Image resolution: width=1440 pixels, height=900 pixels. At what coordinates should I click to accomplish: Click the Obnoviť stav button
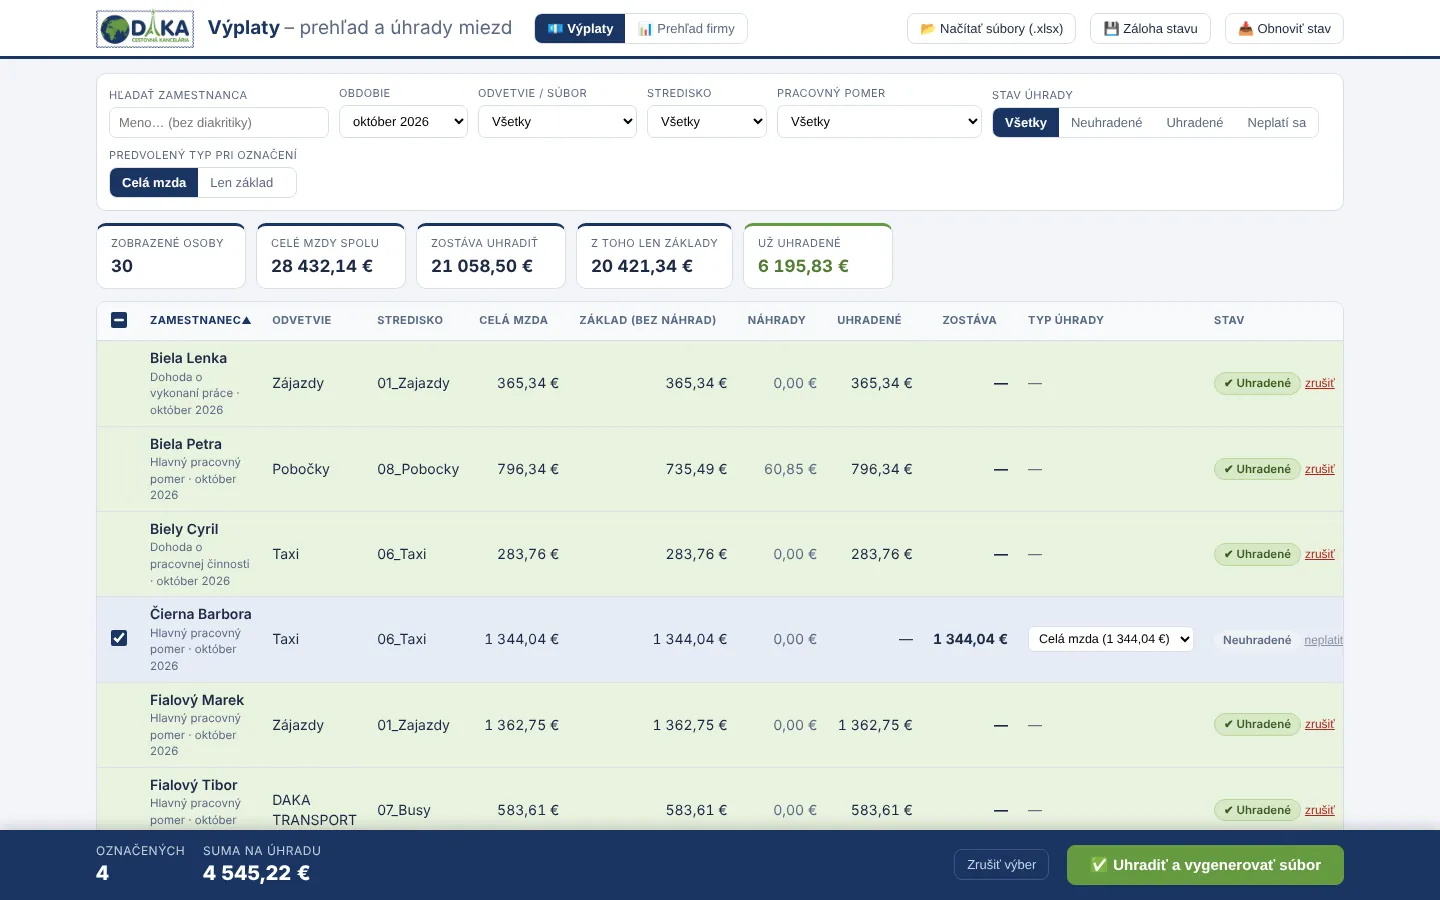pos(1284,29)
